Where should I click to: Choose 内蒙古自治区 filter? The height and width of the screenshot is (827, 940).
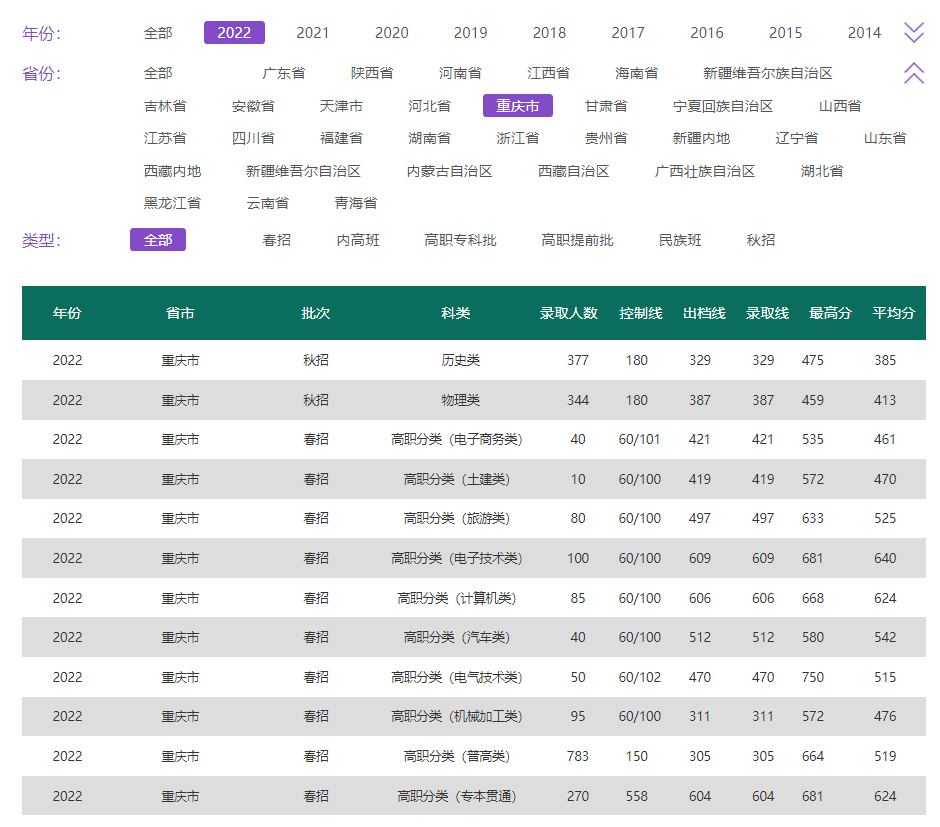click(450, 171)
